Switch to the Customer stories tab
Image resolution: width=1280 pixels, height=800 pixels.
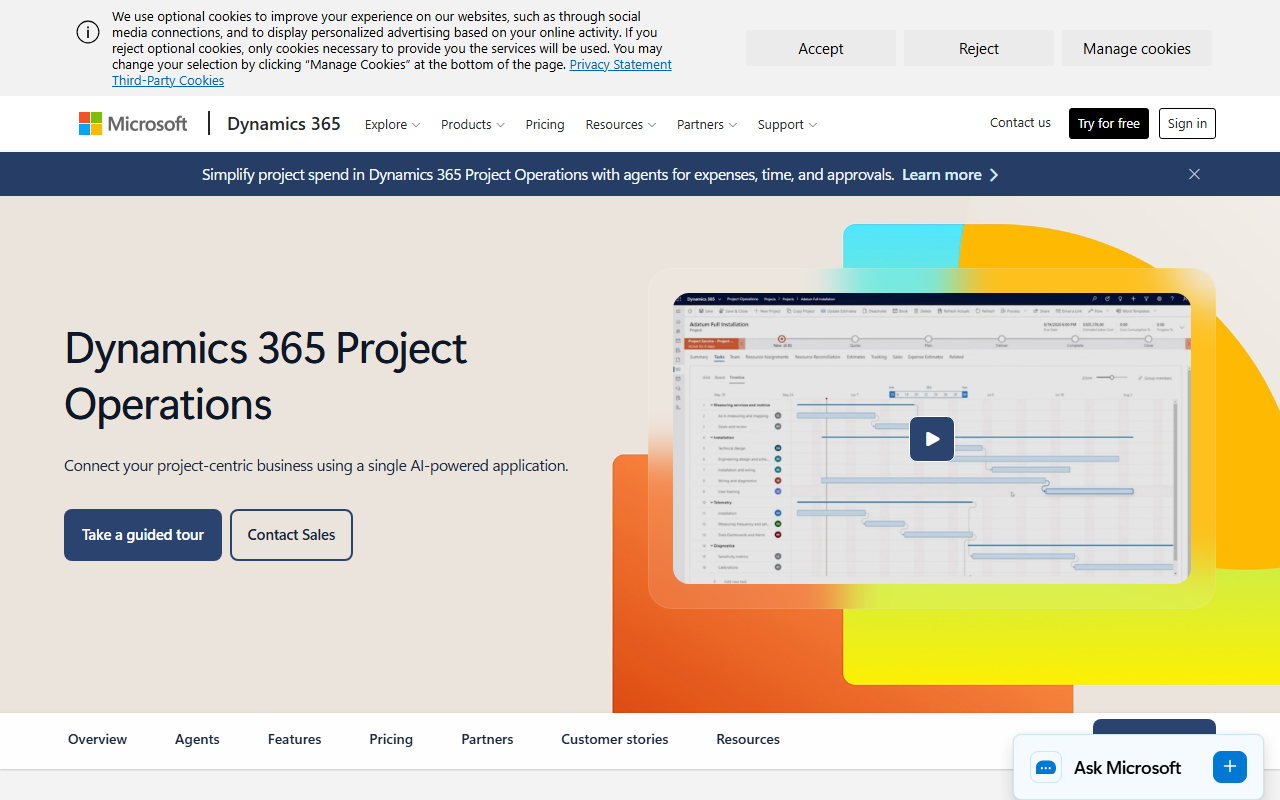point(615,740)
